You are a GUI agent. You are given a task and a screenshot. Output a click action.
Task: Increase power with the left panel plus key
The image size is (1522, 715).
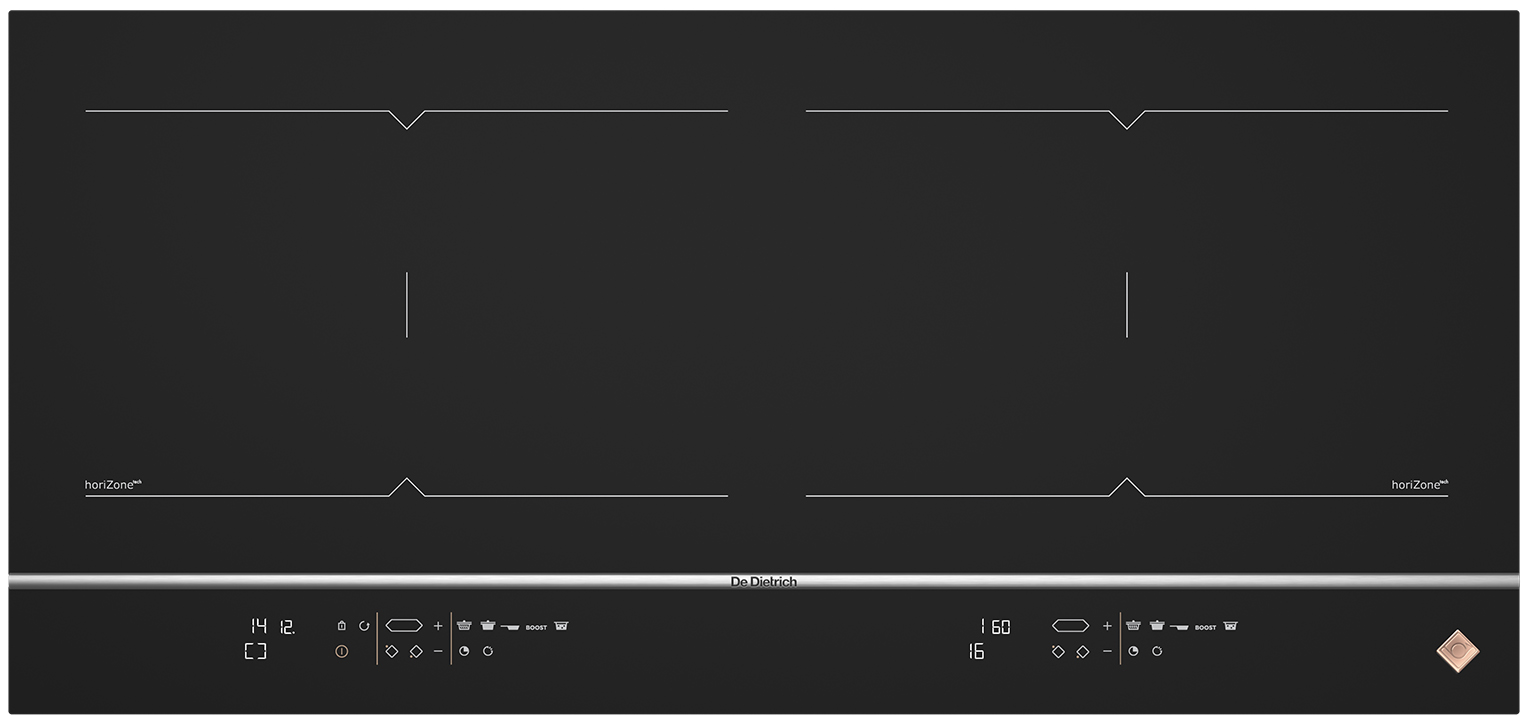coord(438,626)
